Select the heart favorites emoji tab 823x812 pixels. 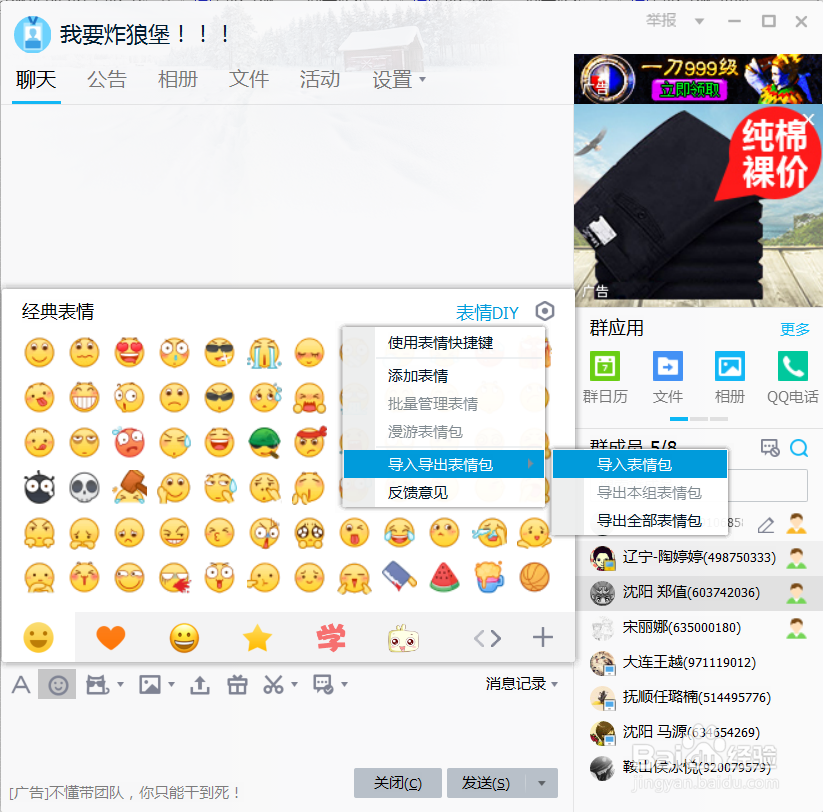(x=111, y=638)
